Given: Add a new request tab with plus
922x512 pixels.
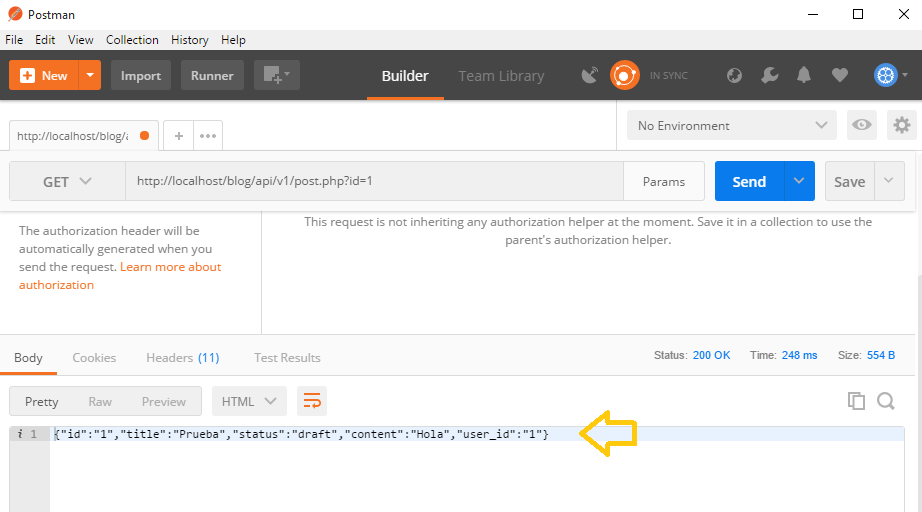Looking at the screenshot, I should point(179,136).
